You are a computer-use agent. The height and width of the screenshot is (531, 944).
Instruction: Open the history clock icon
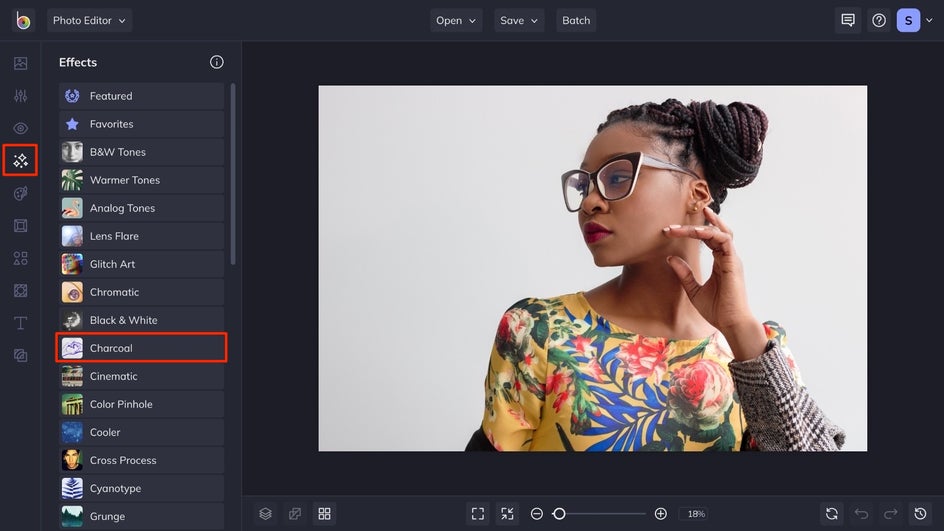click(x=921, y=514)
